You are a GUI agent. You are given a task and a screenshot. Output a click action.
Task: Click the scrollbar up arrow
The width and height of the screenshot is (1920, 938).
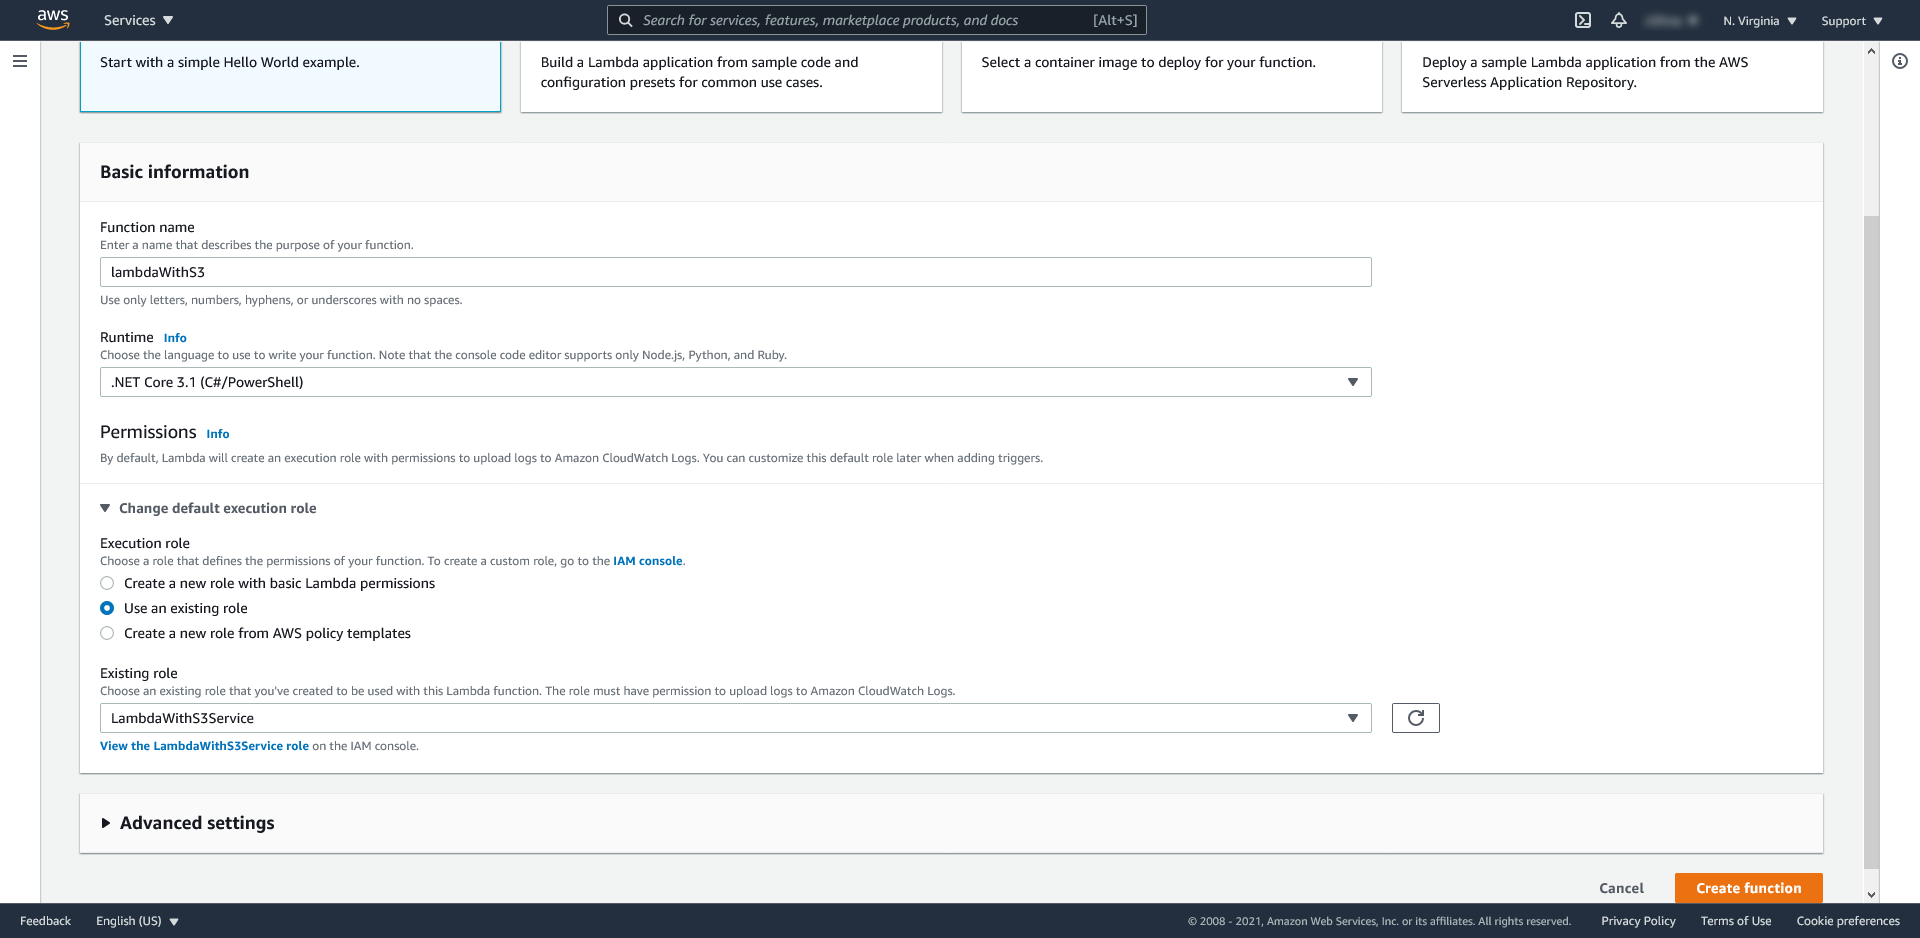coord(1871,50)
